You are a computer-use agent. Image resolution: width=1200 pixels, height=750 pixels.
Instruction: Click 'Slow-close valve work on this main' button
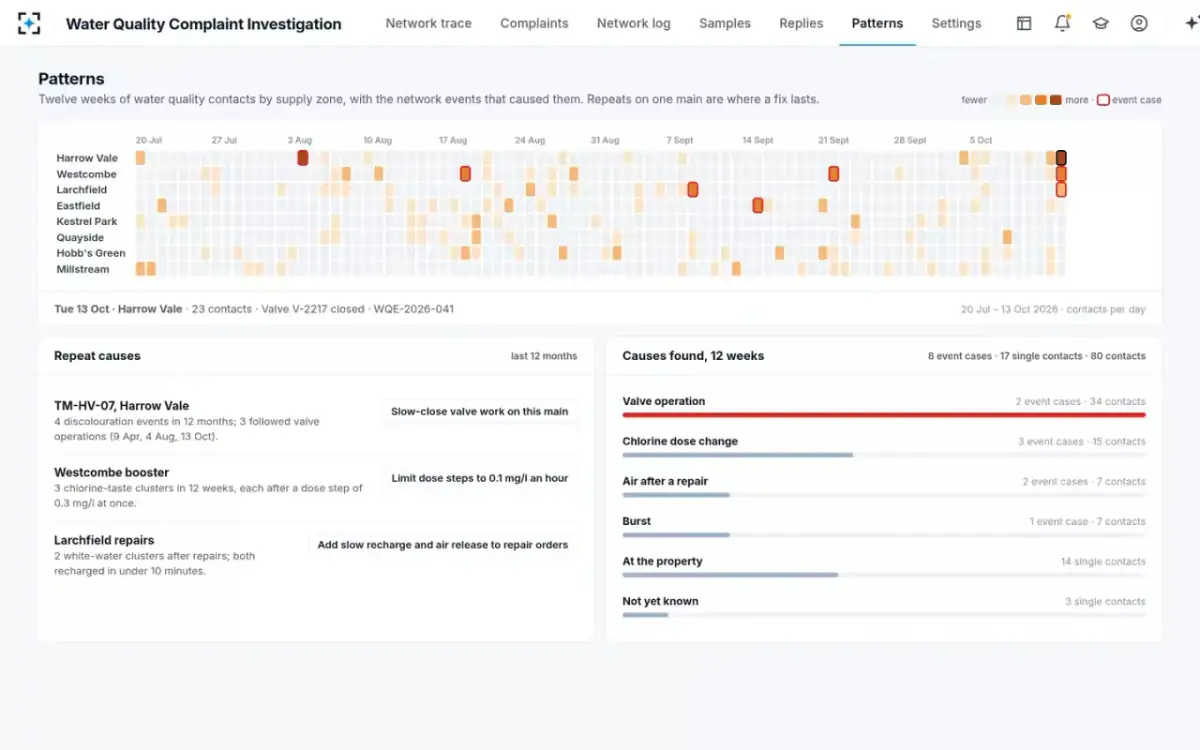click(479, 411)
